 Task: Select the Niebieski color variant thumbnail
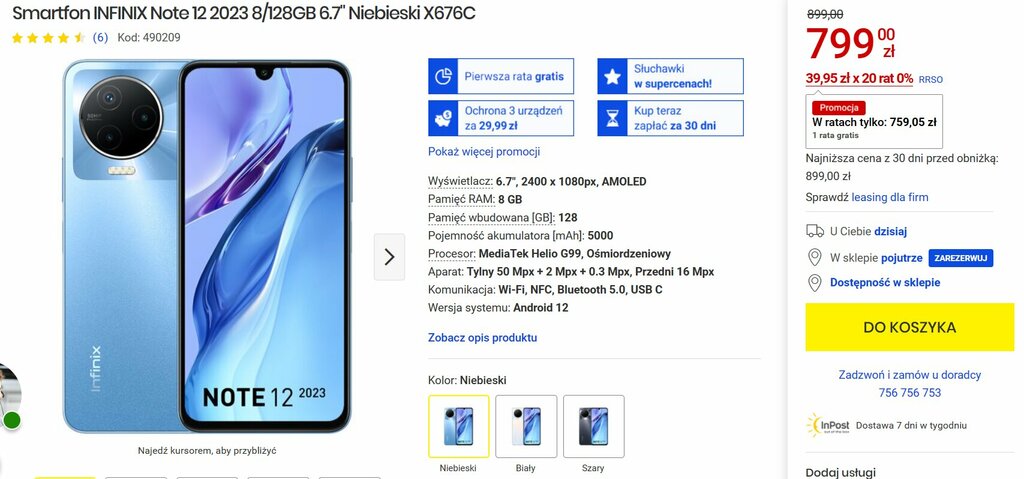pyautogui.click(x=458, y=426)
